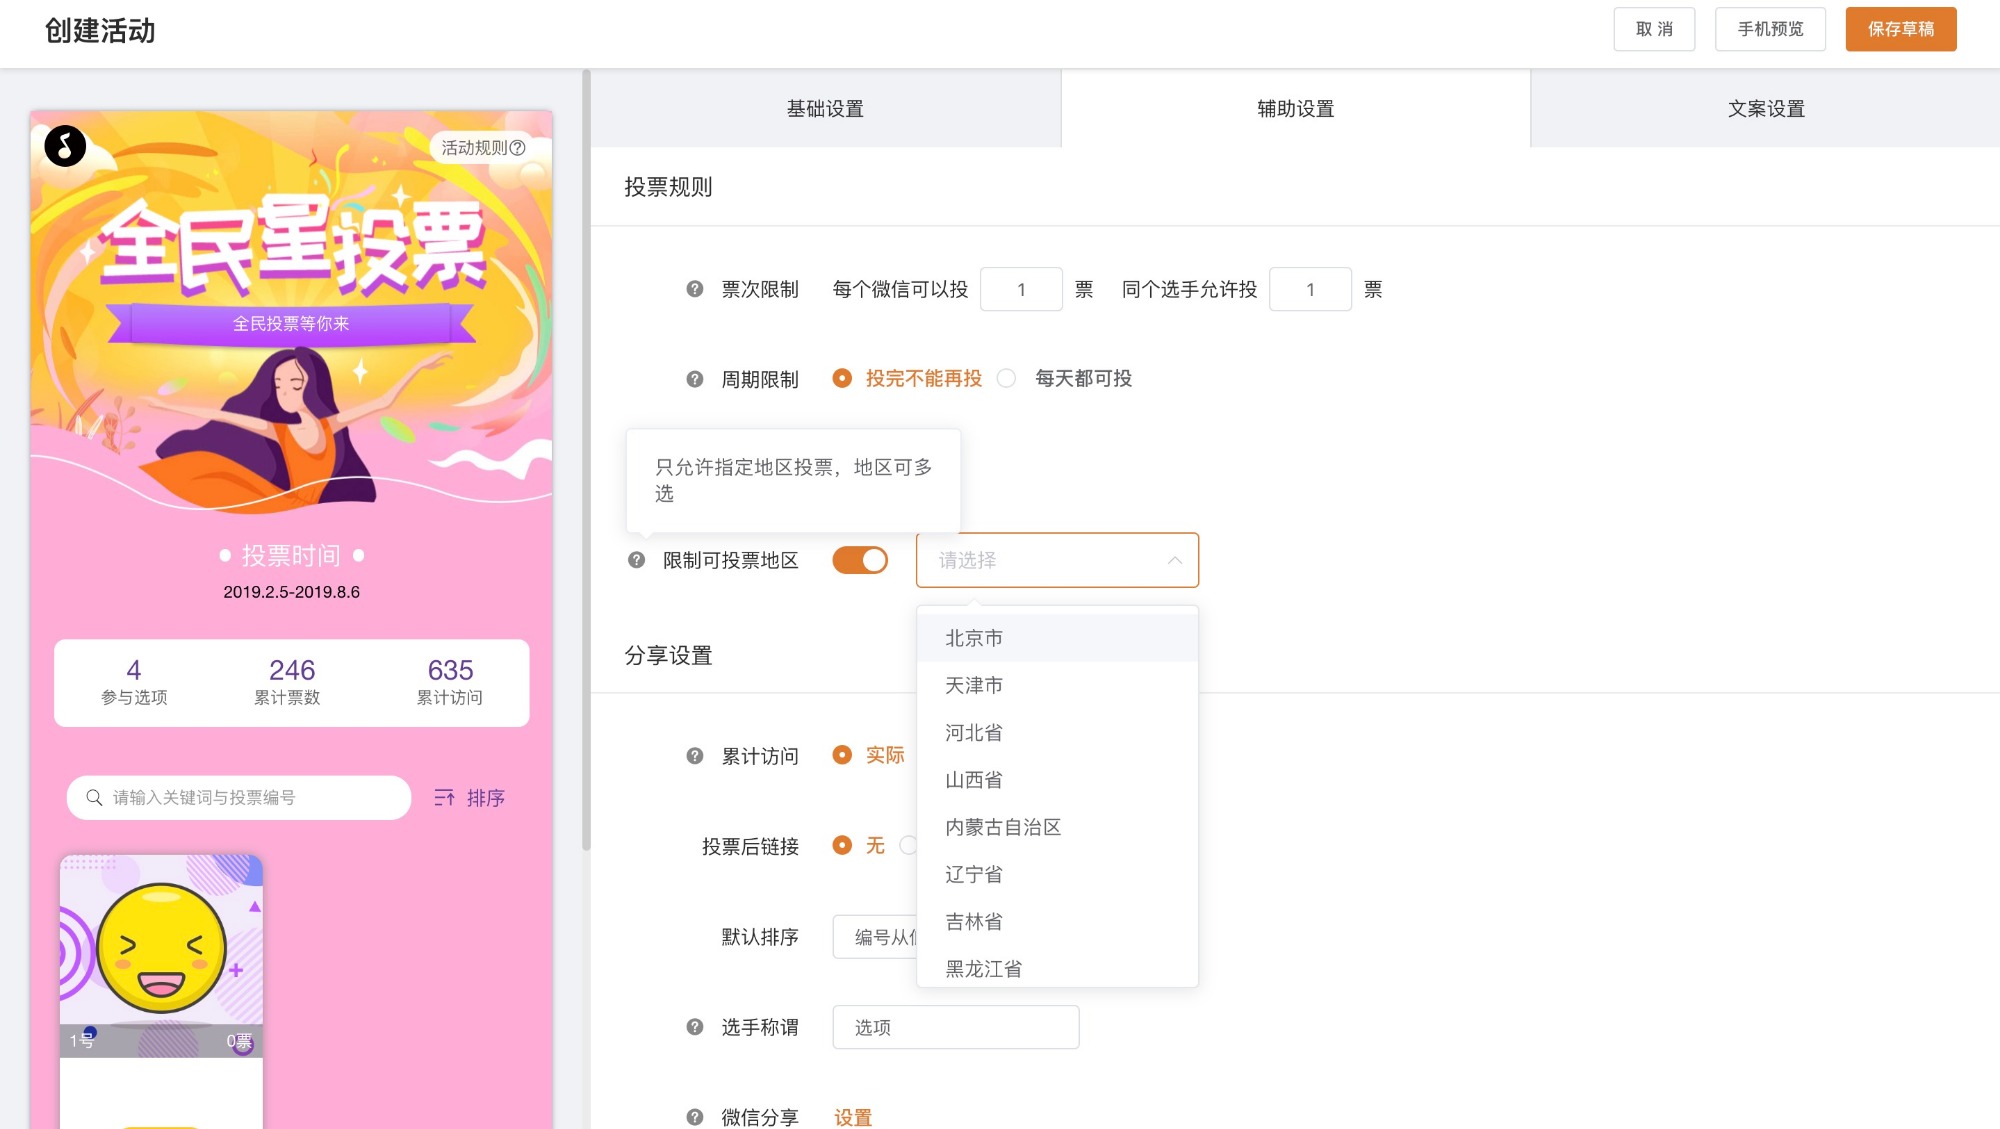Click the help icon beside 票次限制
This screenshot has width=2000, height=1129.
pyautogui.click(x=695, y=289)
